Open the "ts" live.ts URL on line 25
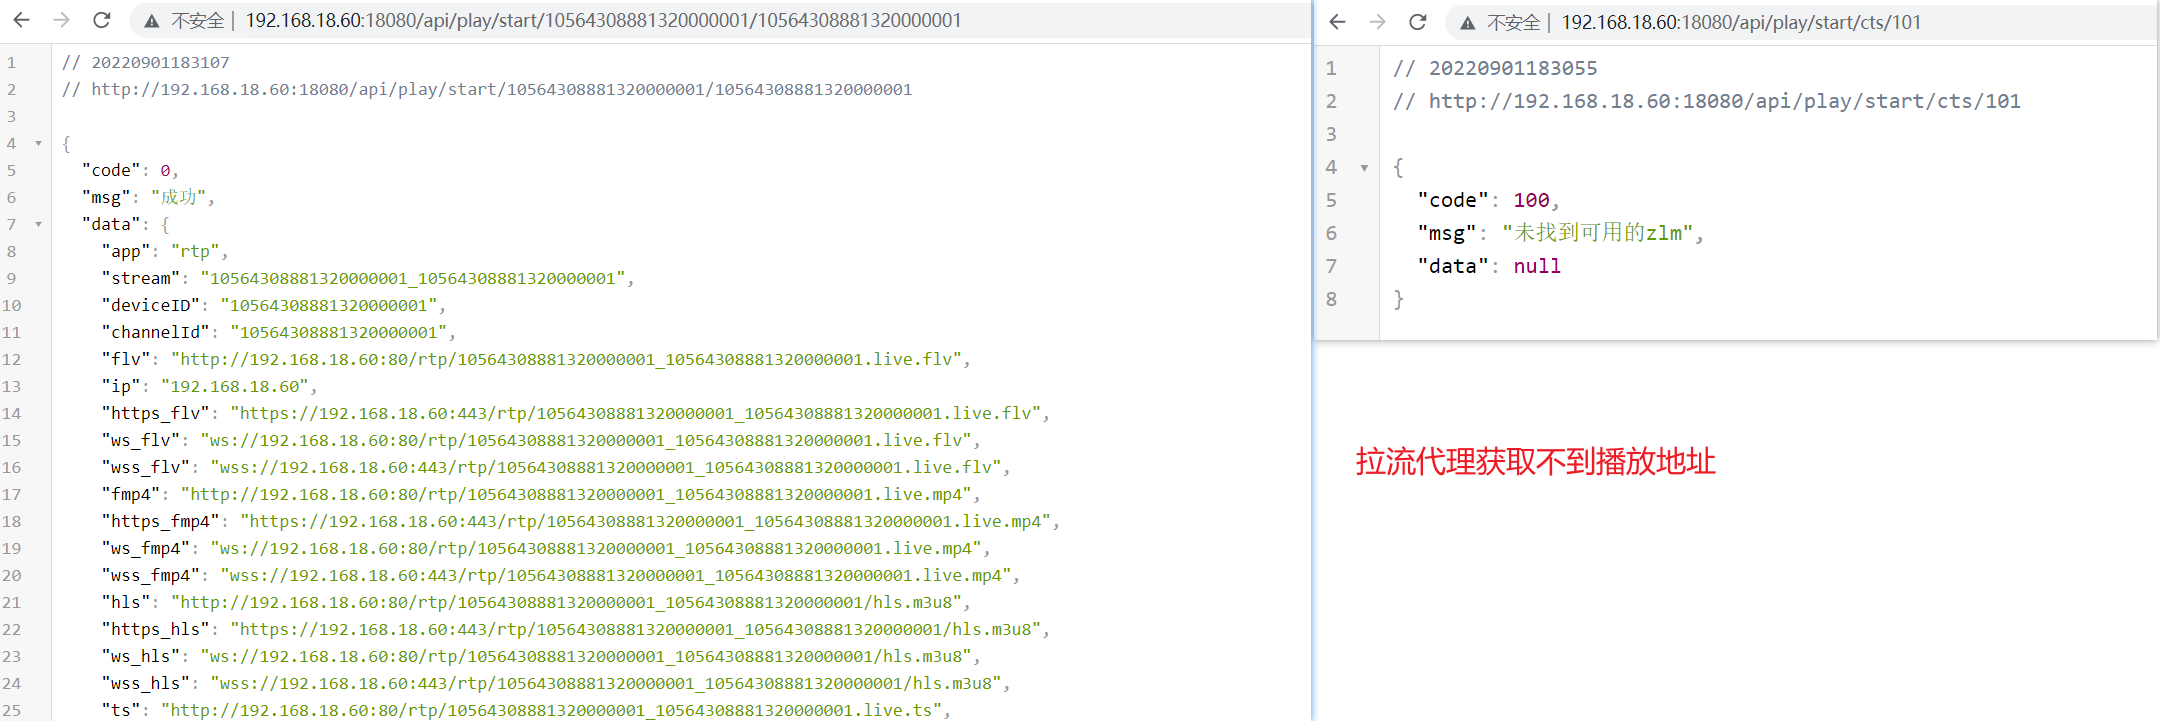 pos(551,710)
